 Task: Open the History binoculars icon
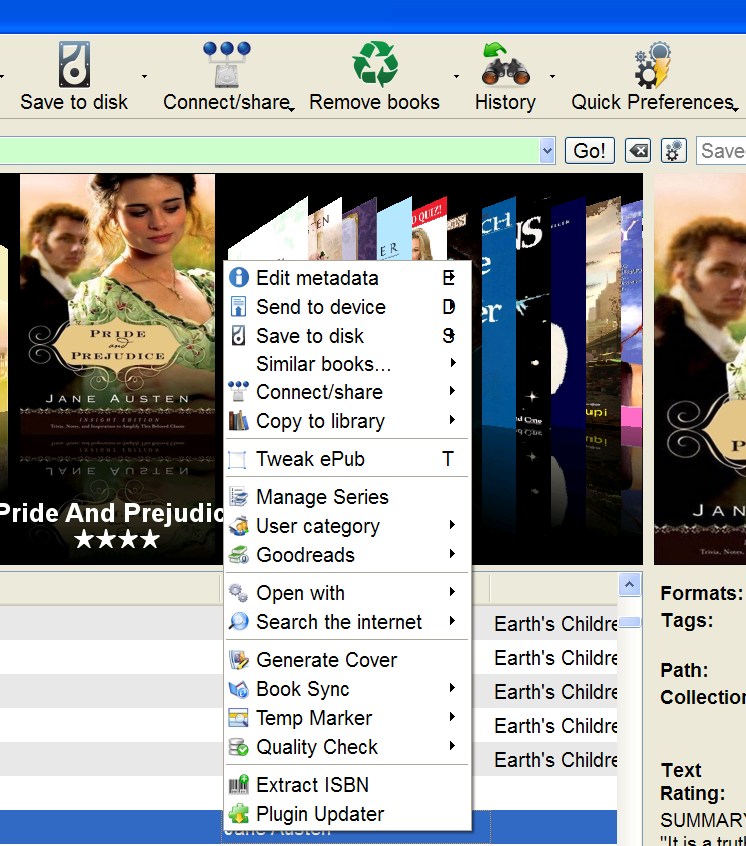[505, 64]
